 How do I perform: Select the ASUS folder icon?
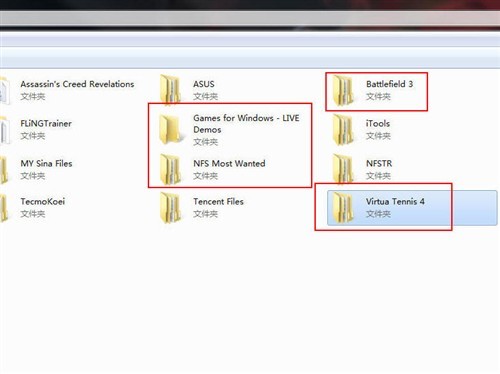(171, 89)
